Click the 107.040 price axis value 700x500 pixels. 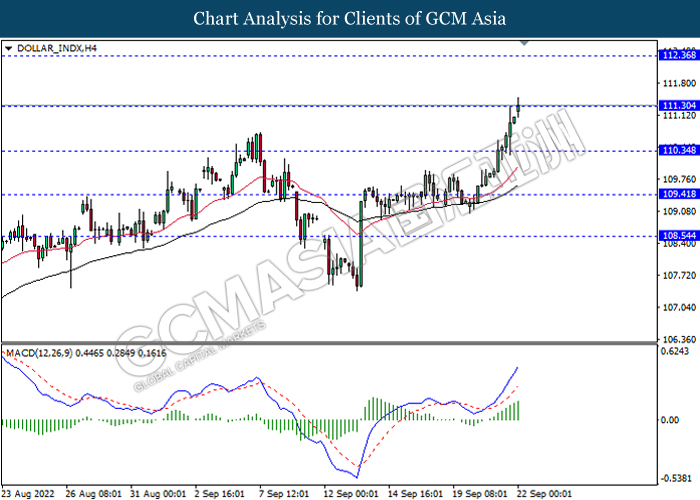pyautogui.click(x=679, y=308)
